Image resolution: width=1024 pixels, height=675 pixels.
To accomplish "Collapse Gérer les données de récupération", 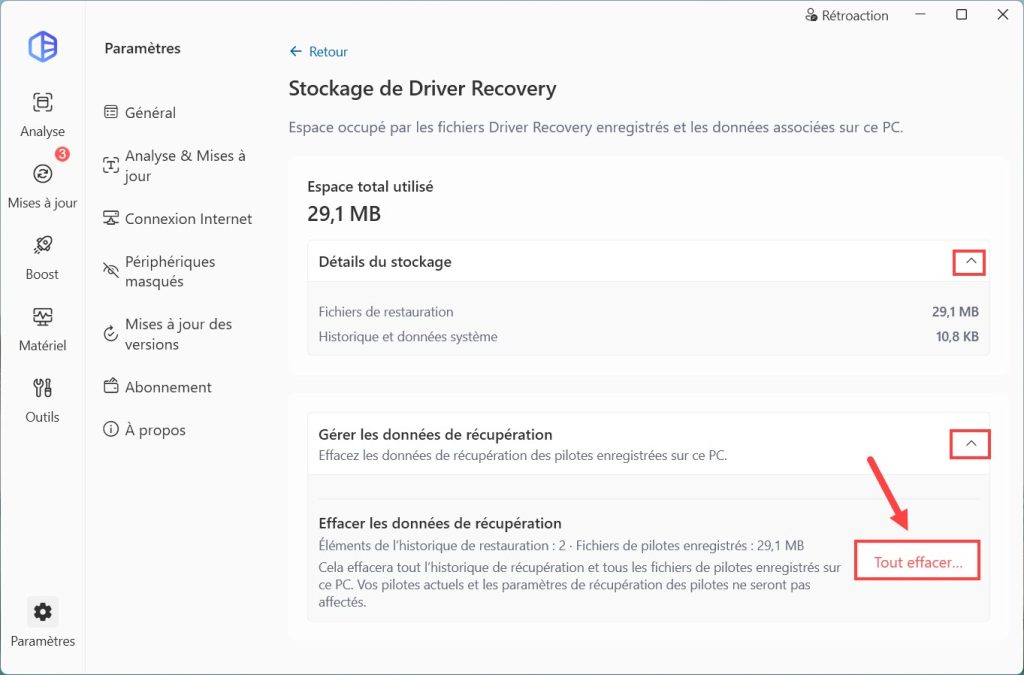I will (970, 444).
